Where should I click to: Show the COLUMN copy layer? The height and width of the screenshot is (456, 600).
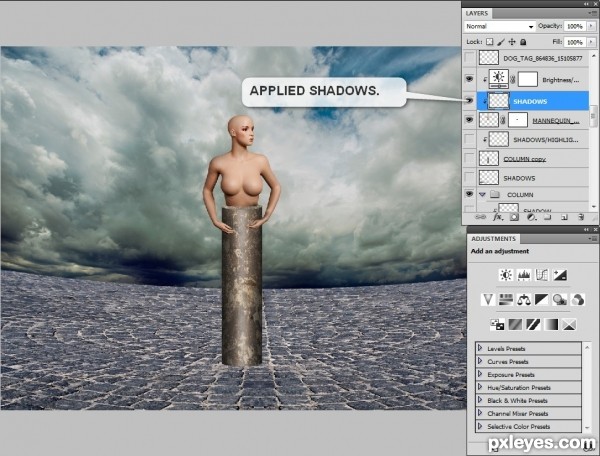click(x=469, y=158)
